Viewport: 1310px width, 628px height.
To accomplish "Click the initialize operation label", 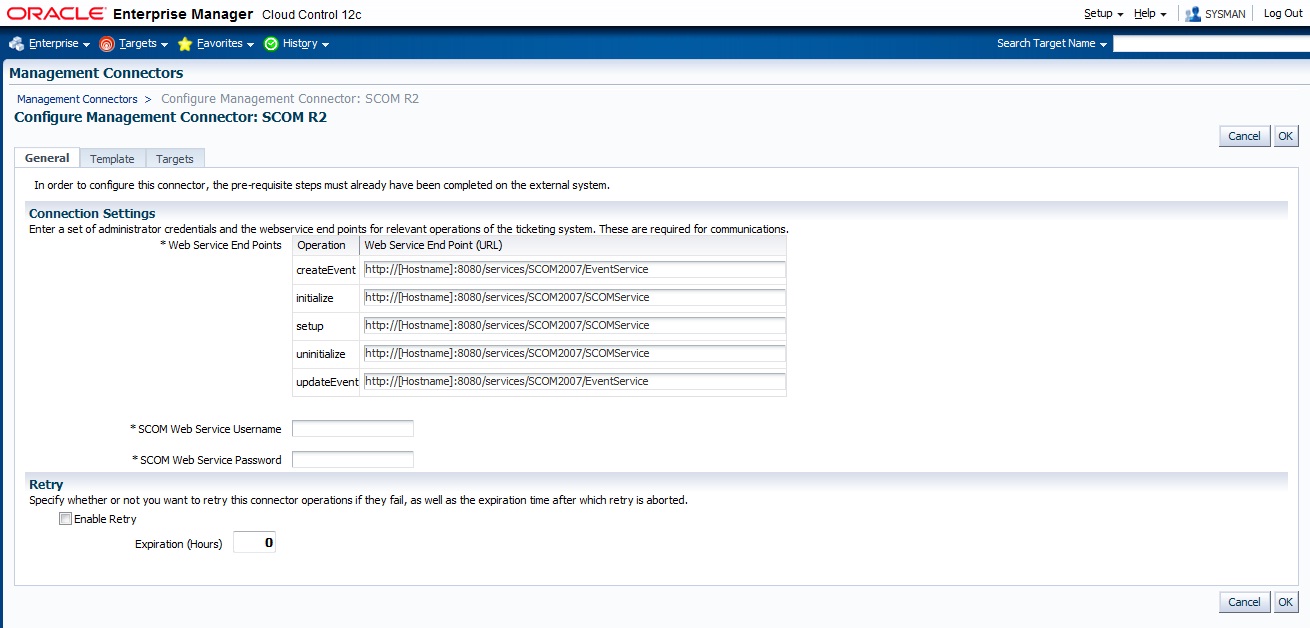I will pyautogui.click(x=315, y=298).
